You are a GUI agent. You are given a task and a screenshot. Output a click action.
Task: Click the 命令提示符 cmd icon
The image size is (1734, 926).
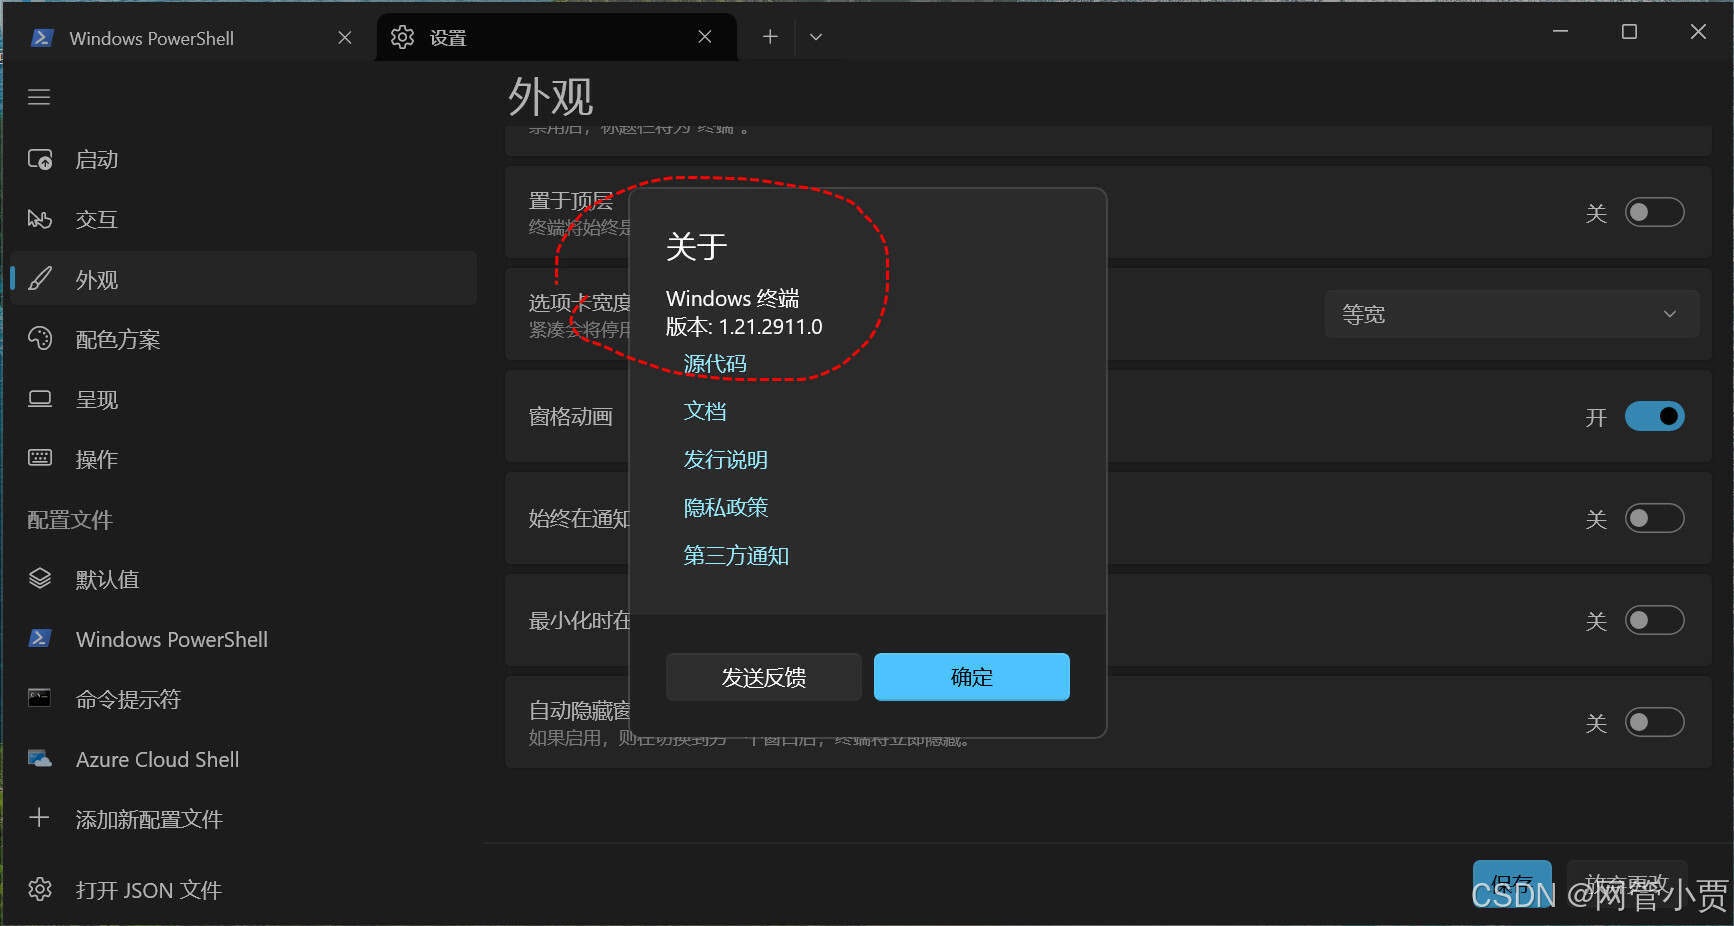[40, 698]
